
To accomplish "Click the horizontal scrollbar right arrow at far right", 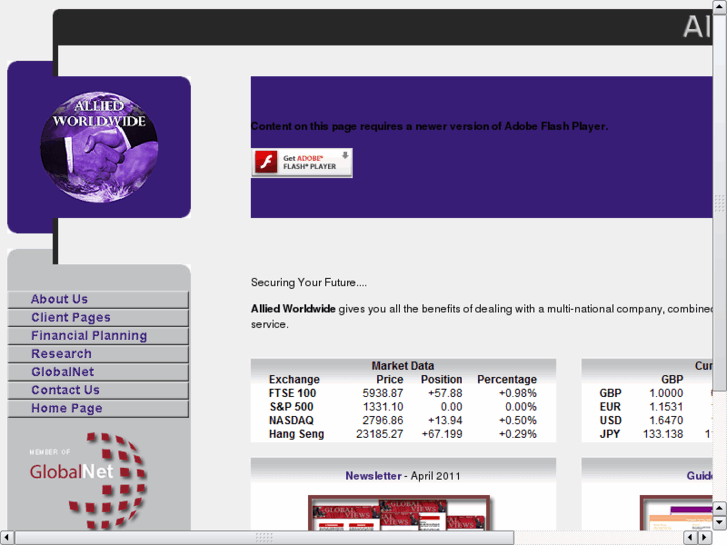I will 705,538.
